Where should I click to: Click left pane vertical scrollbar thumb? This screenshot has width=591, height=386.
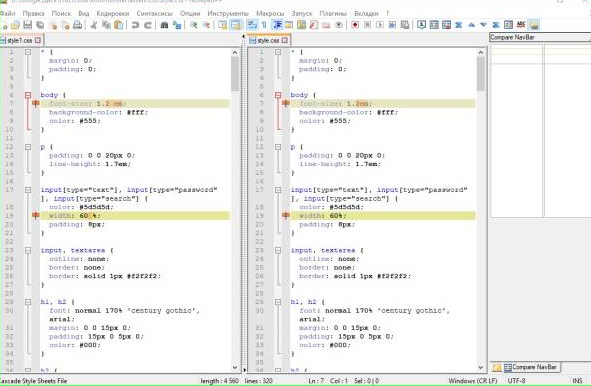click(x=235, y=74)
